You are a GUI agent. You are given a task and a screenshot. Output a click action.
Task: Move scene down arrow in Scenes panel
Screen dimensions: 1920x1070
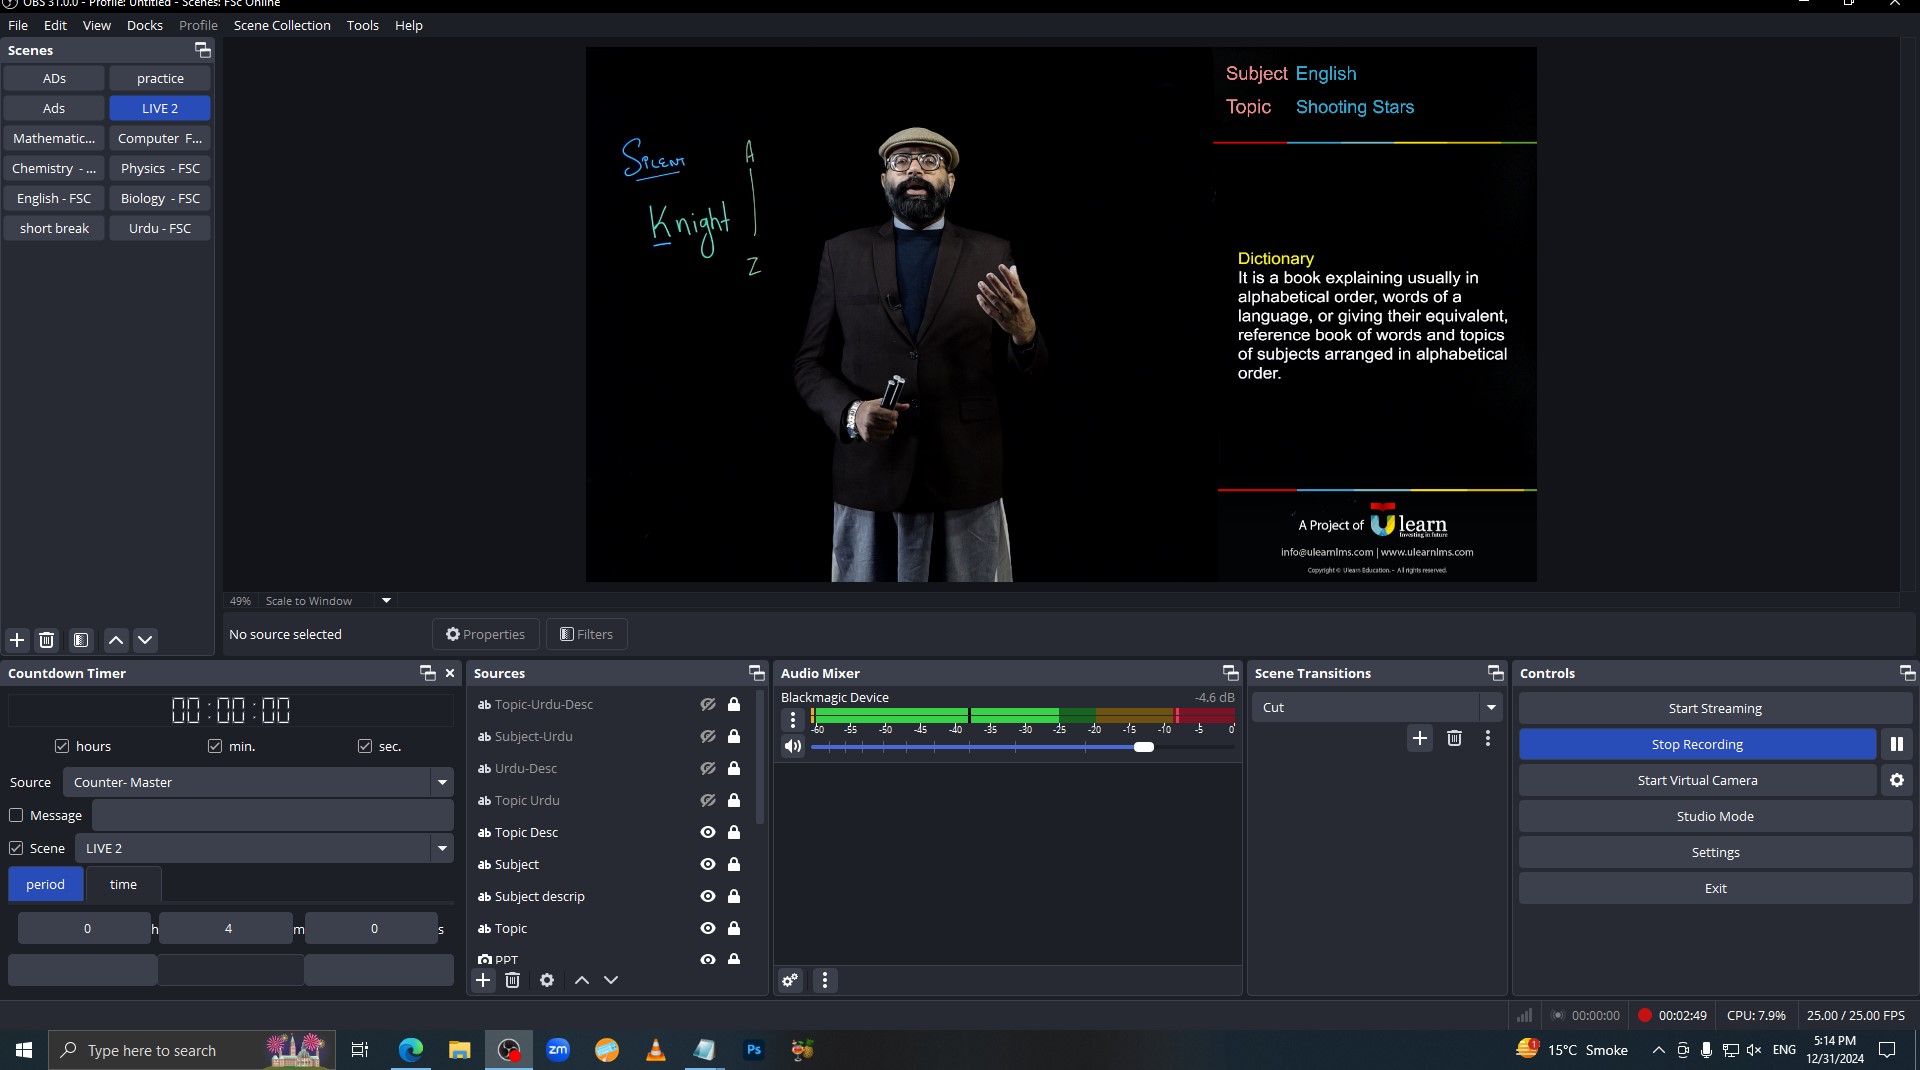click(x=145, y=640)
